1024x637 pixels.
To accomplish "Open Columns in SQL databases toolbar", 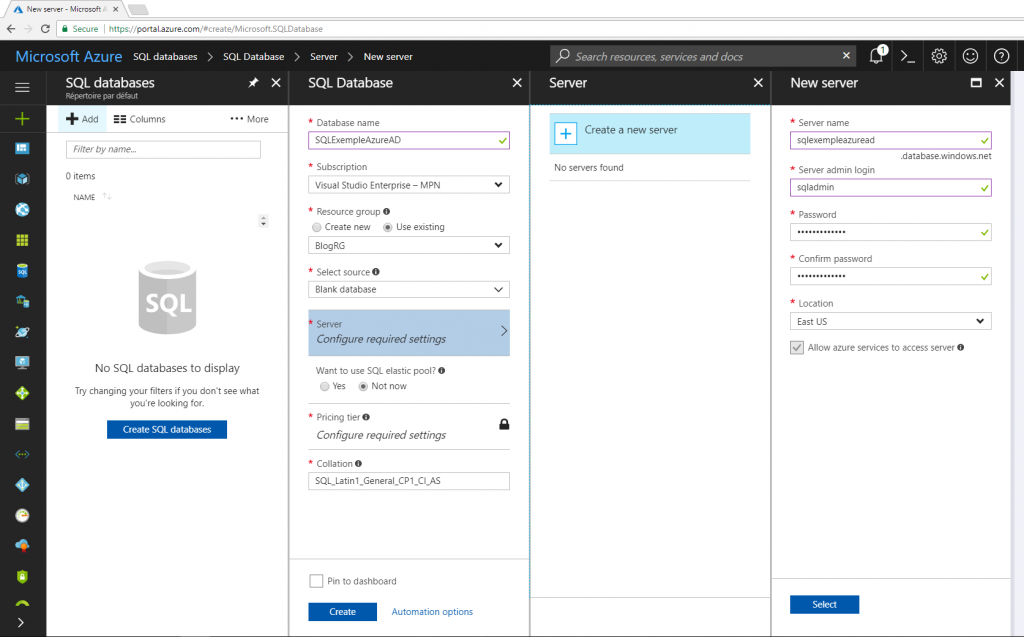I will (140, 119).
